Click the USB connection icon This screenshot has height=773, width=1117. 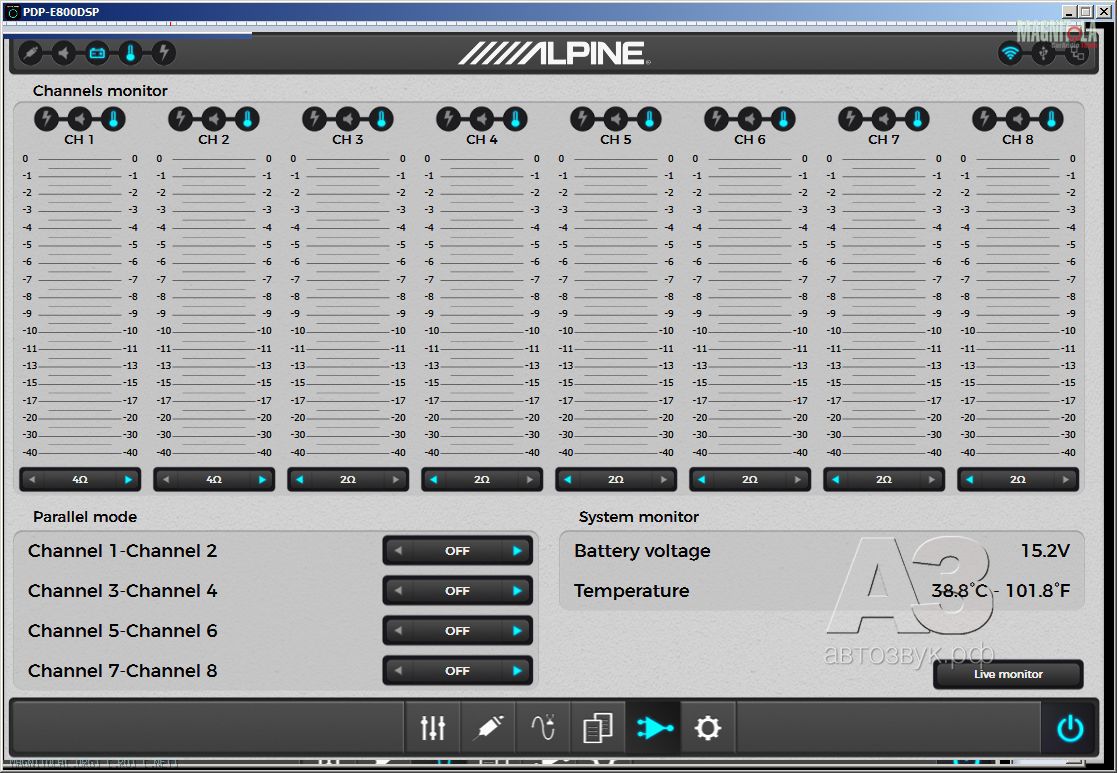click(1043, 53)
